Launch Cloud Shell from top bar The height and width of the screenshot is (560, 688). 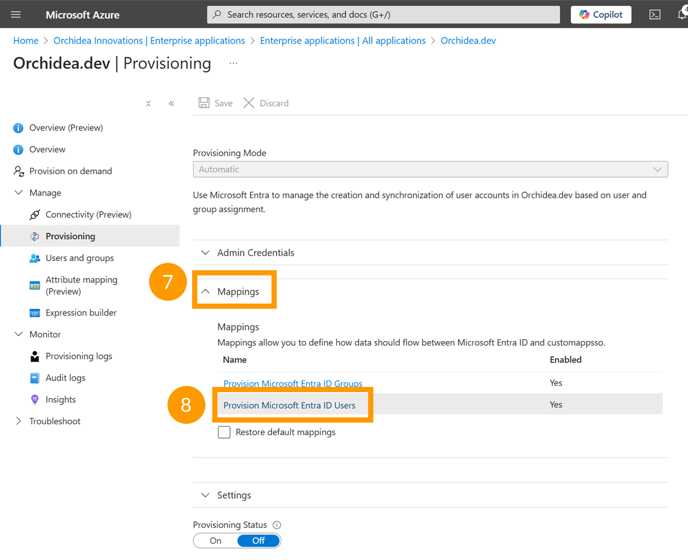coord(655,14)
